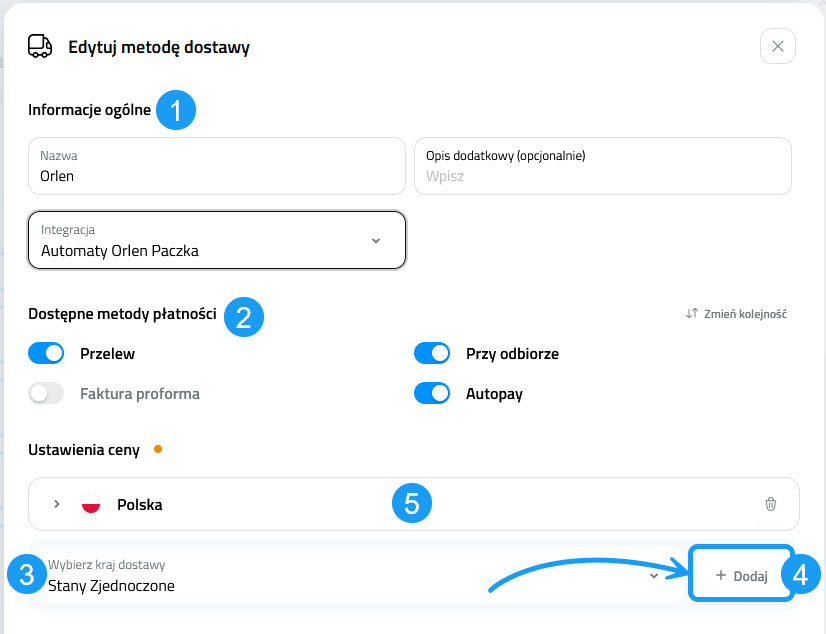Image resolution: width=826 pixels, height=634 pixels.
Task: Click the blue numbered badge 5
Action: [x=411, y=504]
